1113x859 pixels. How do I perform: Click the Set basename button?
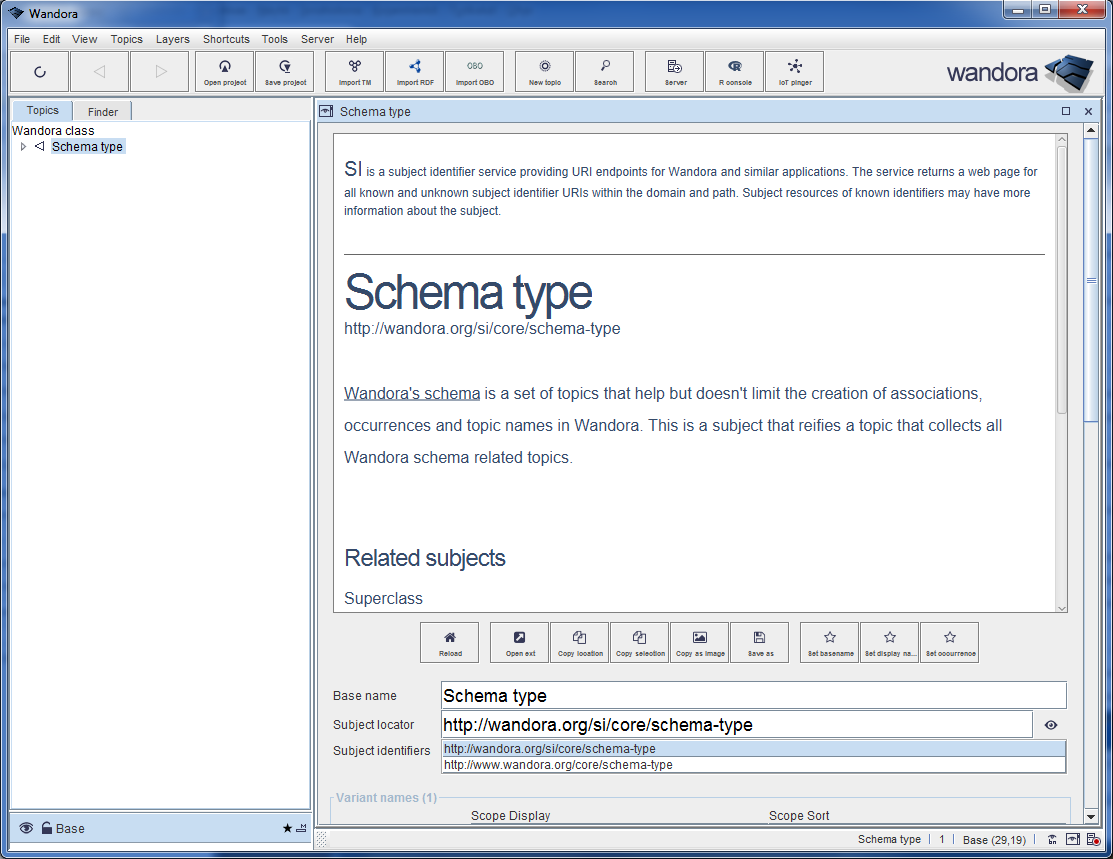coord(829,642)
